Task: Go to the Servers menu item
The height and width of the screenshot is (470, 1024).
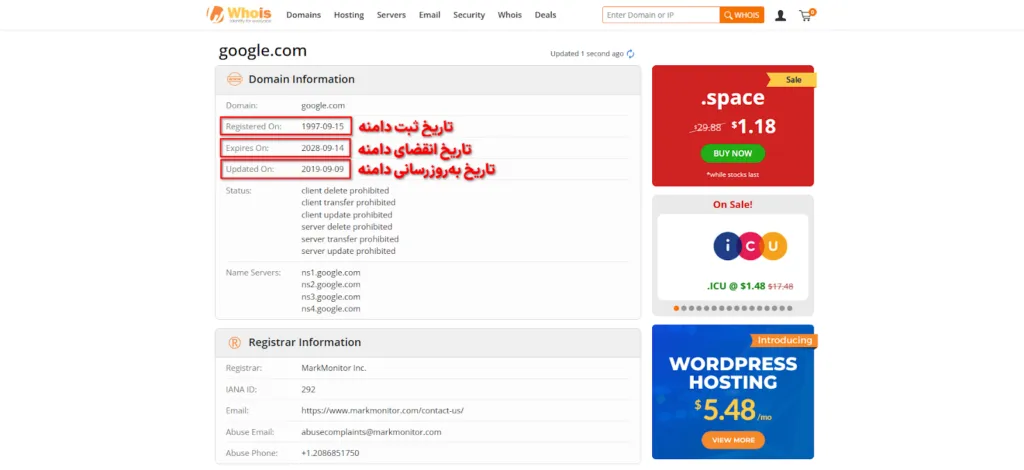Action: tap(391, 15)
